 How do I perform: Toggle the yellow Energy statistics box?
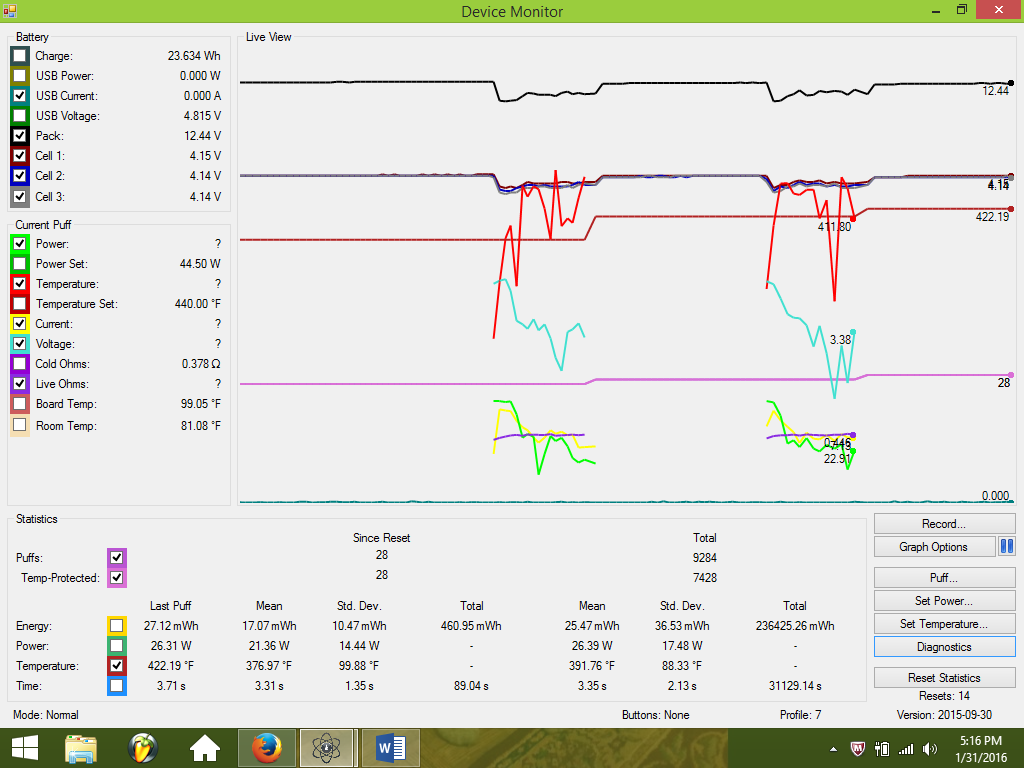point(117,626)
